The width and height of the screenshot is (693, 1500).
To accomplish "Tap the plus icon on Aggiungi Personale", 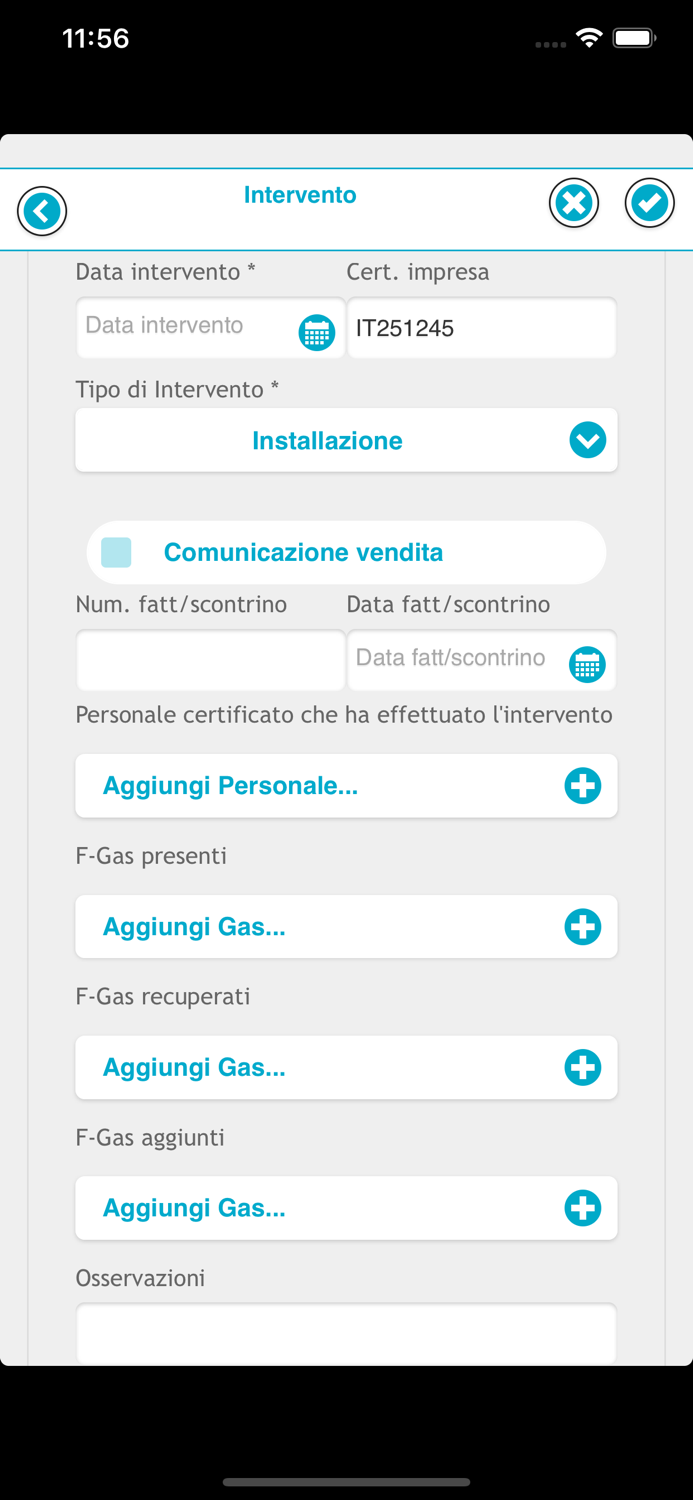I will tap(583, 786).
